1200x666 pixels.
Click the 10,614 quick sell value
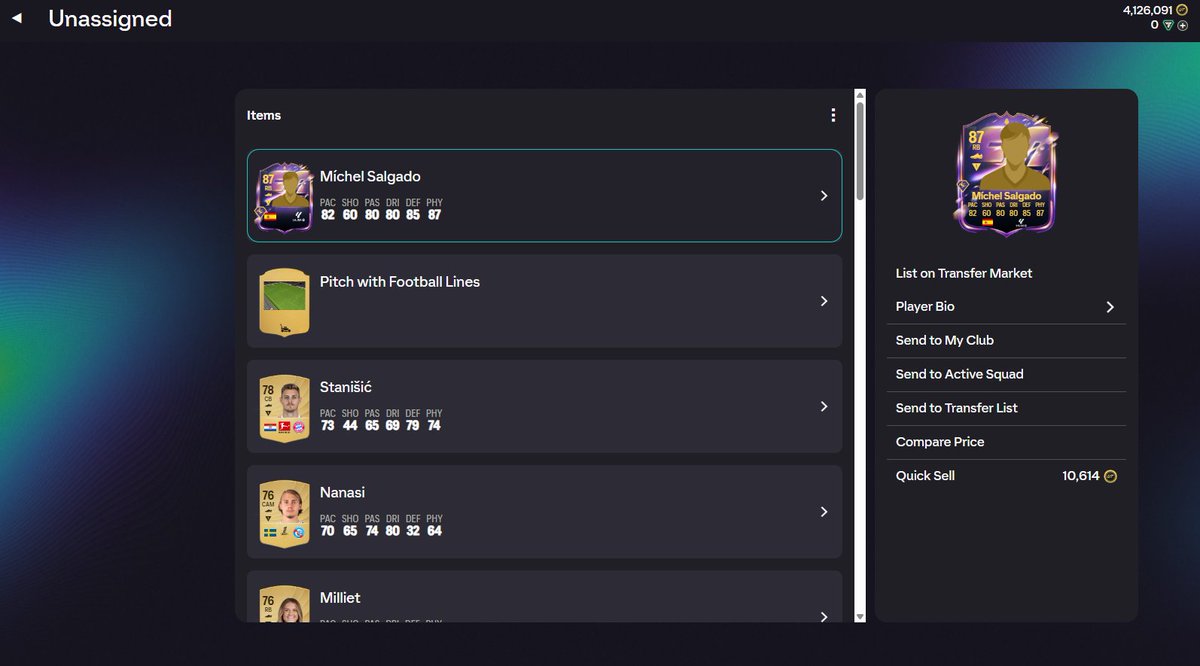(1081, 476)
